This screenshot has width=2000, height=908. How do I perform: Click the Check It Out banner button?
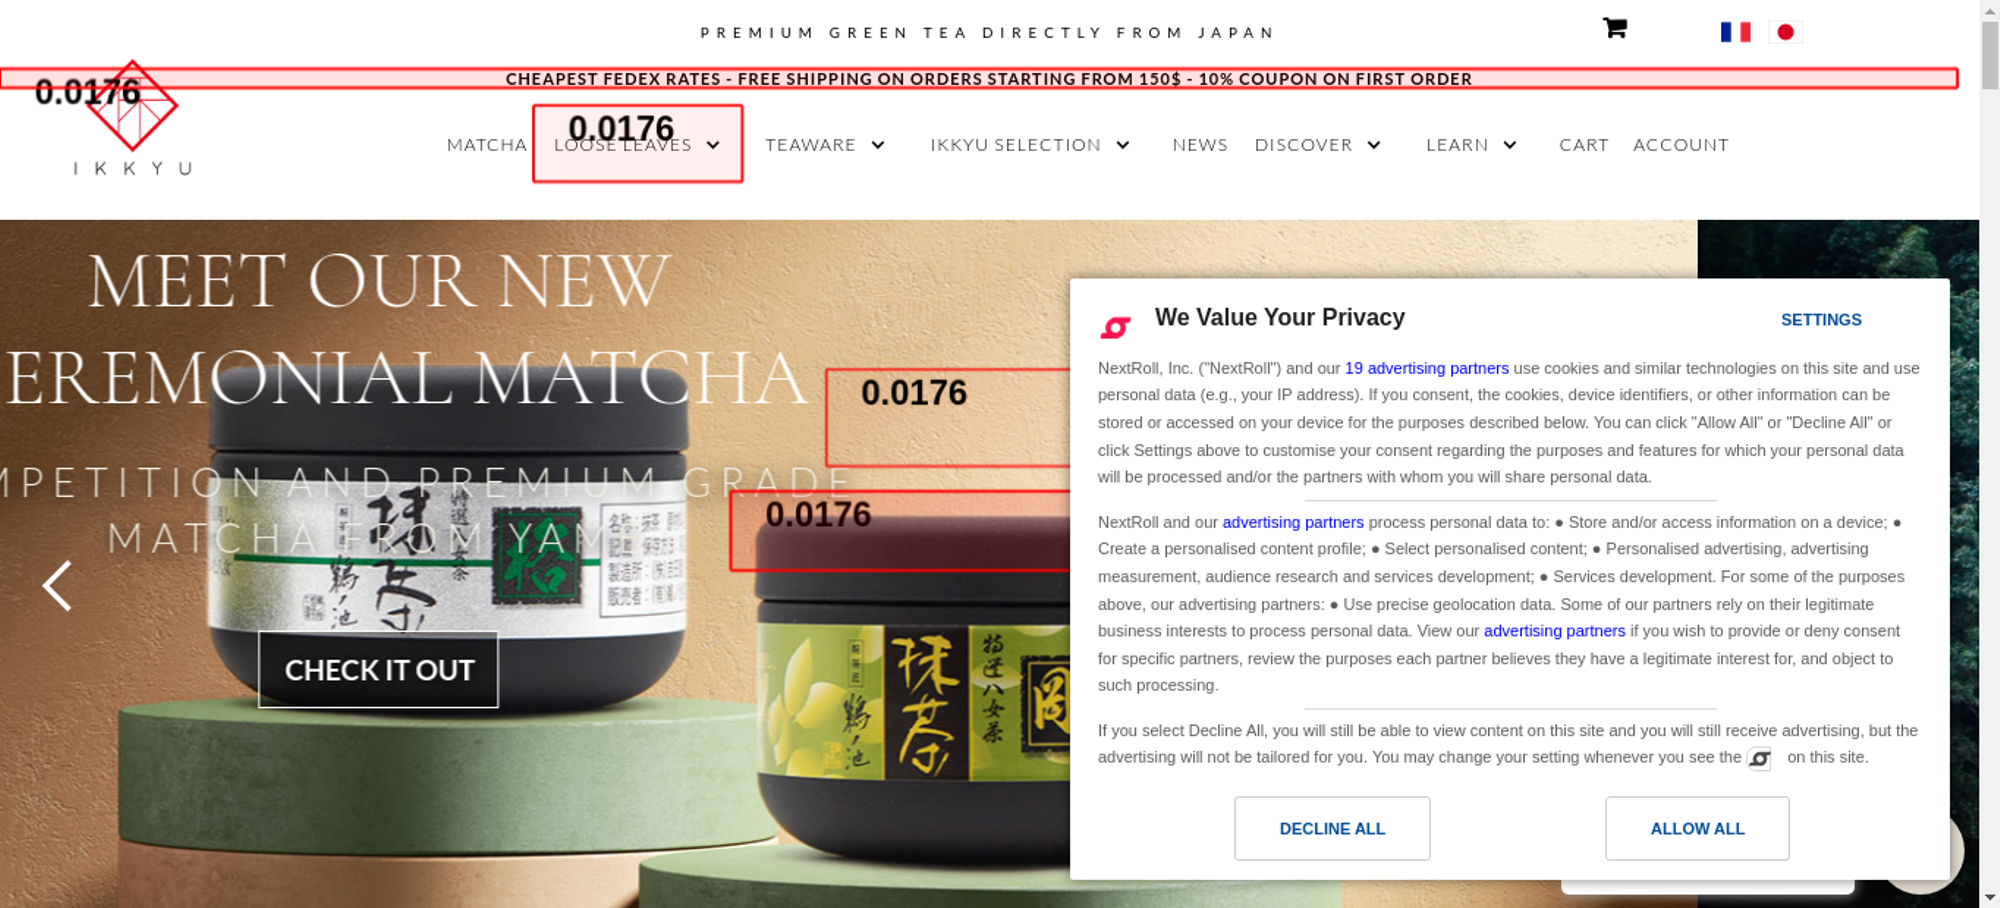point(379,670)
